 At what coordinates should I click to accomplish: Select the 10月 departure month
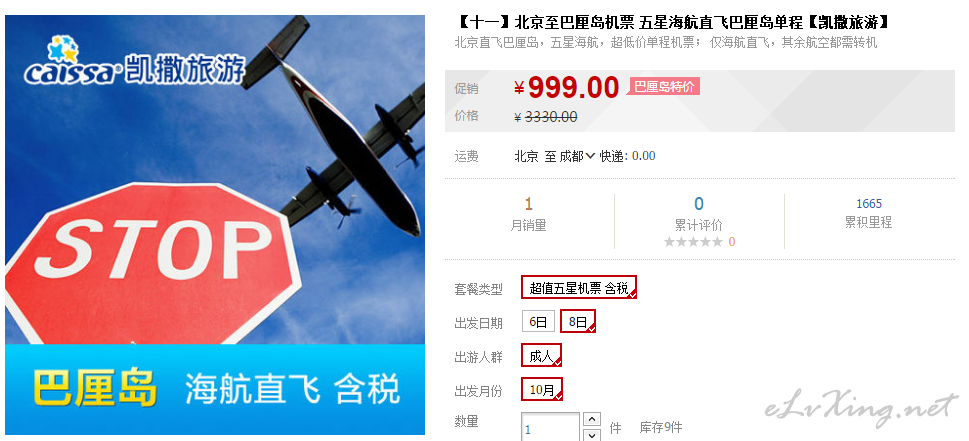[x=542, y=389]
